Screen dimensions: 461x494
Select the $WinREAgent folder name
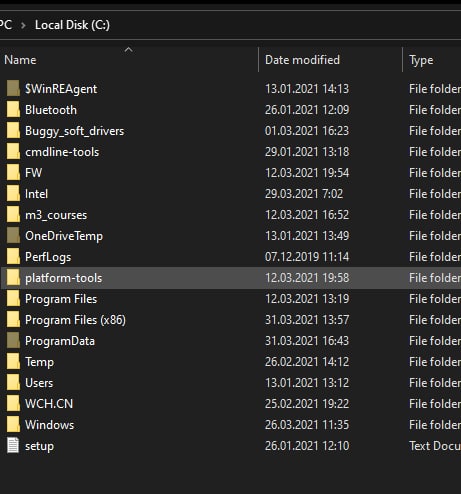[61, 89]
